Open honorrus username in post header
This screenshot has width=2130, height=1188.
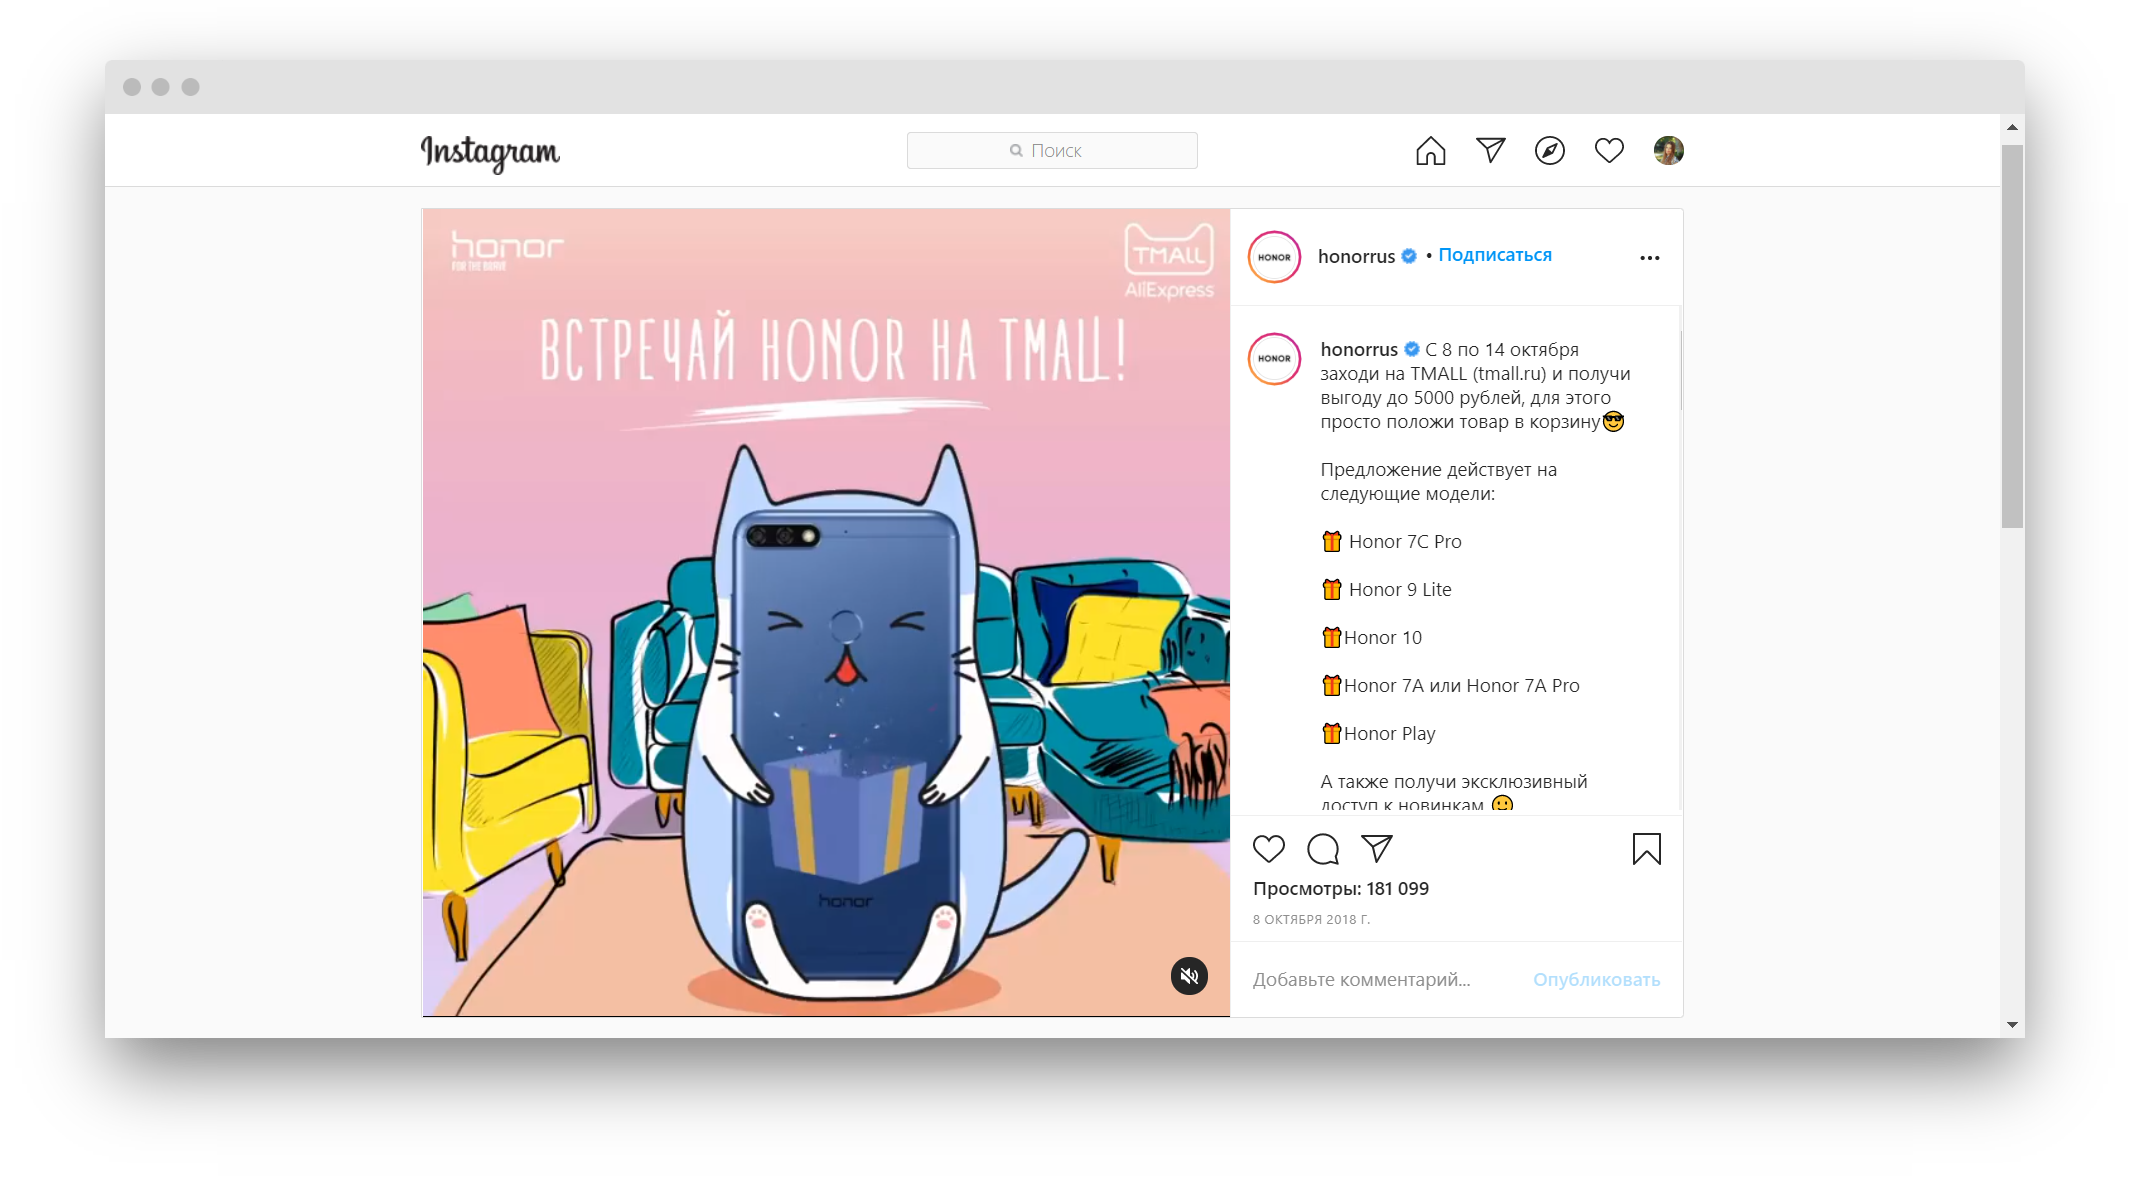pyautogui.click(x=1356, y=256)
